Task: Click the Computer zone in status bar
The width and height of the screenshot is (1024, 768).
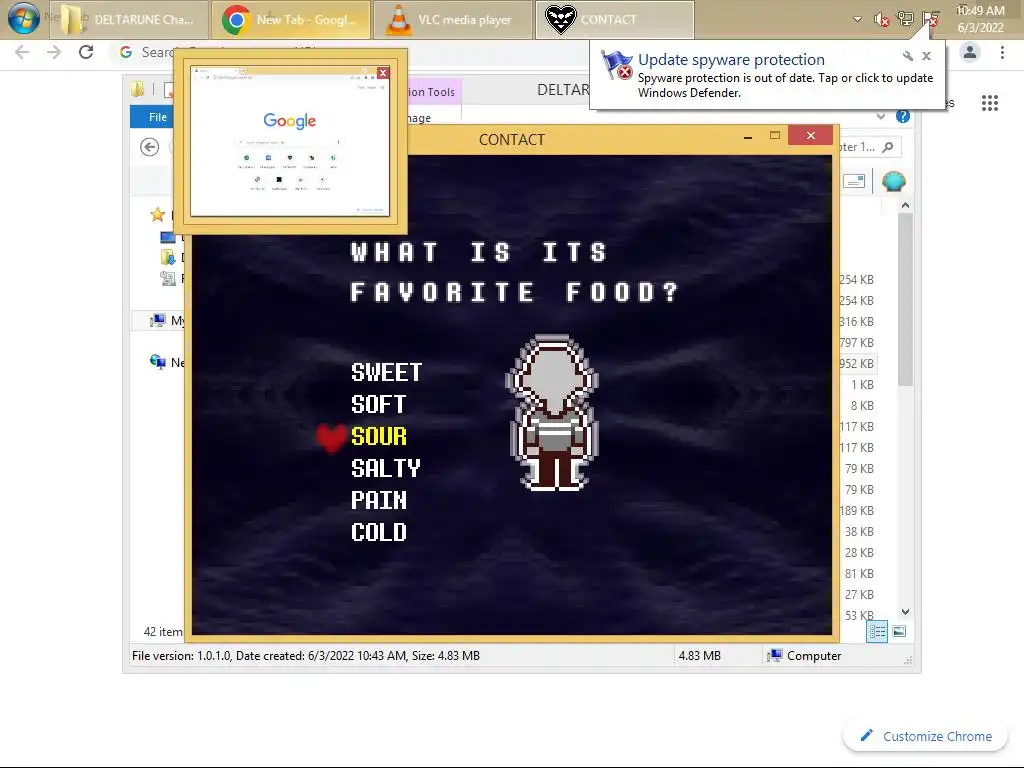Action: [805, 656]
